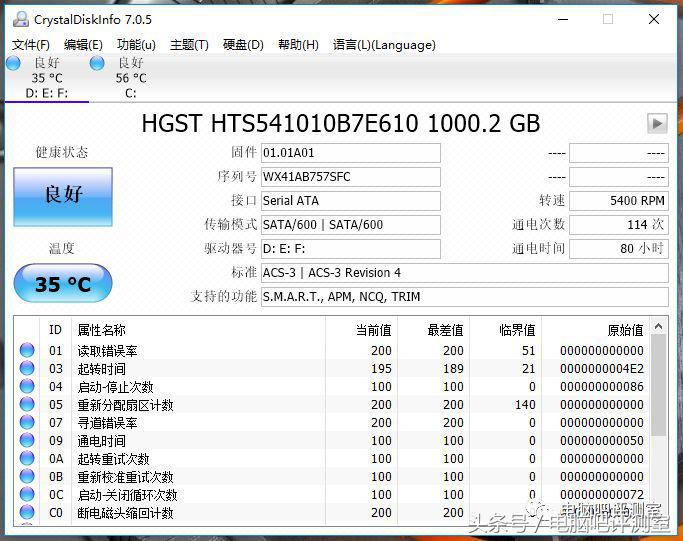Click the health orb above D: E: F: disk
Screen dimensions: 683x541
click(x=13, y=63)
